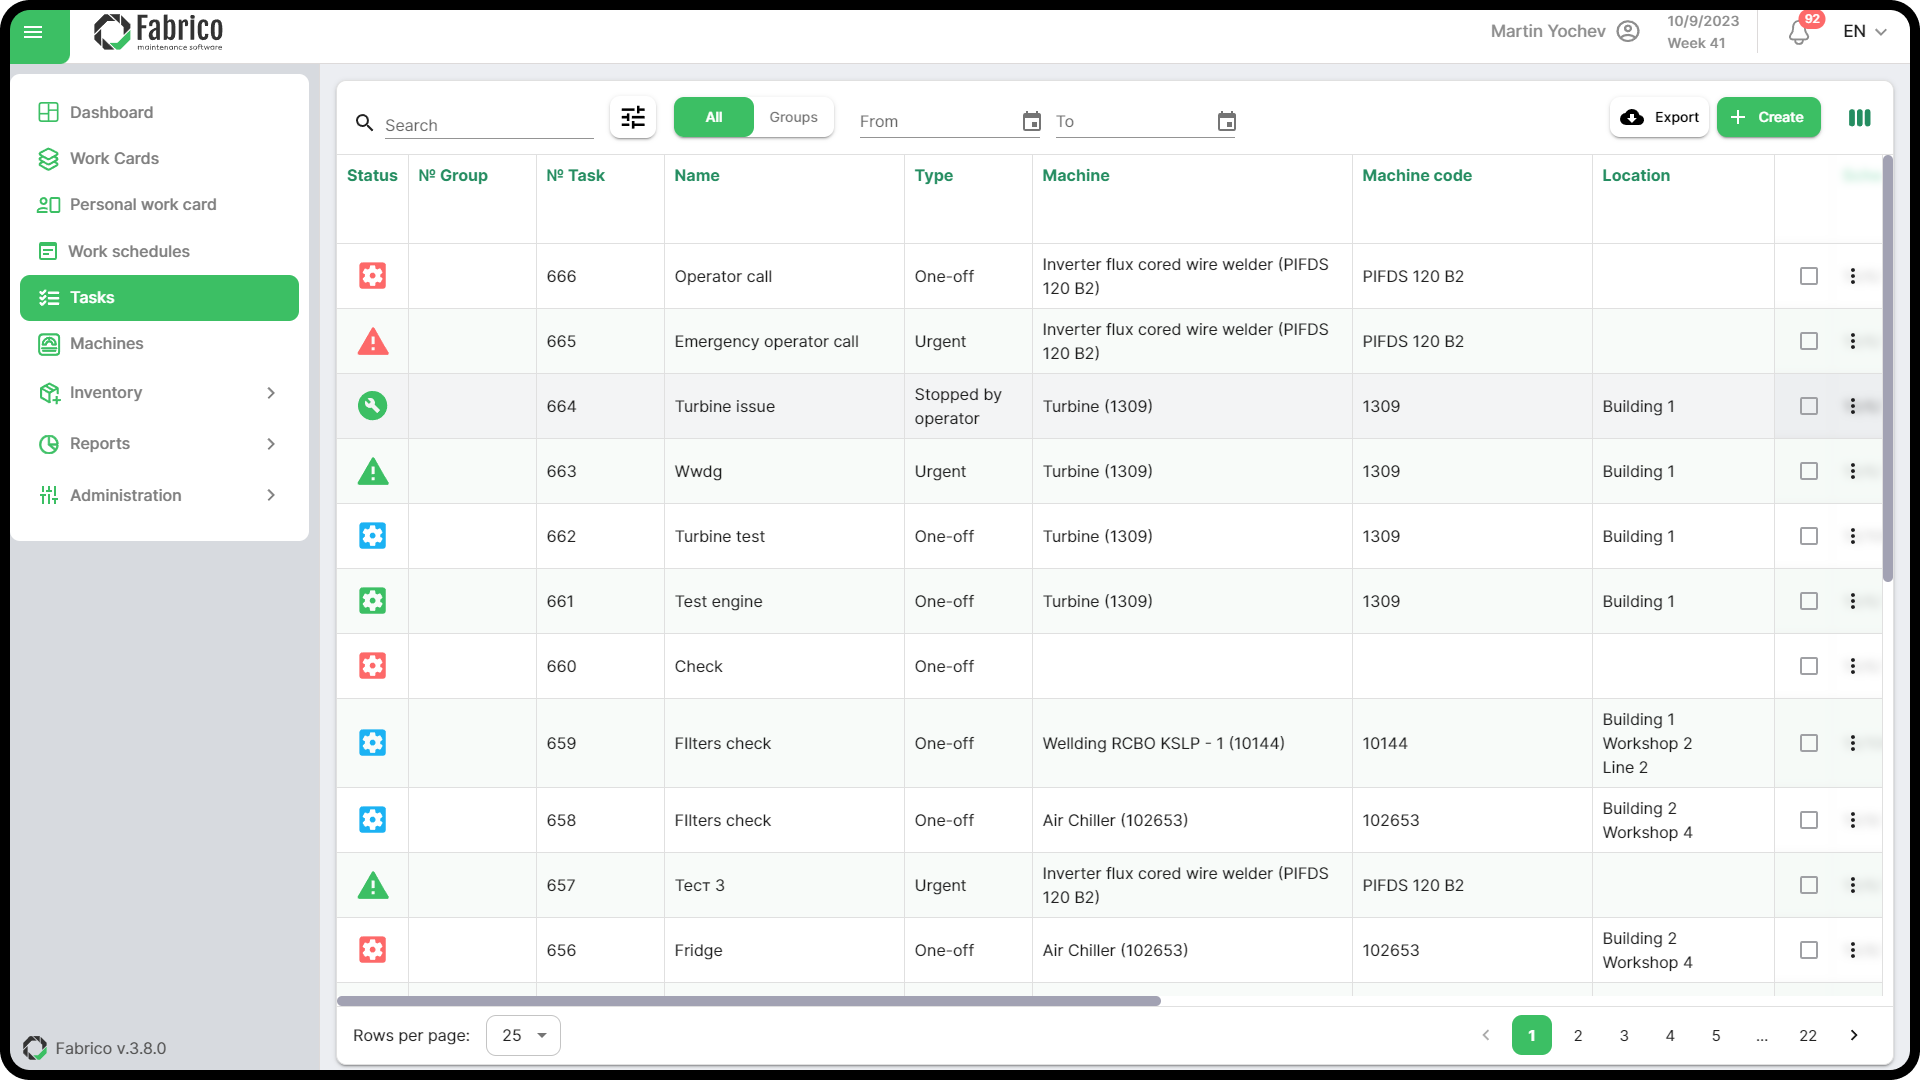The width and height of the screenshot is (1920, 1080).
Task: Click the horizontal table scrollbar
Action: tap(748, 1001)
